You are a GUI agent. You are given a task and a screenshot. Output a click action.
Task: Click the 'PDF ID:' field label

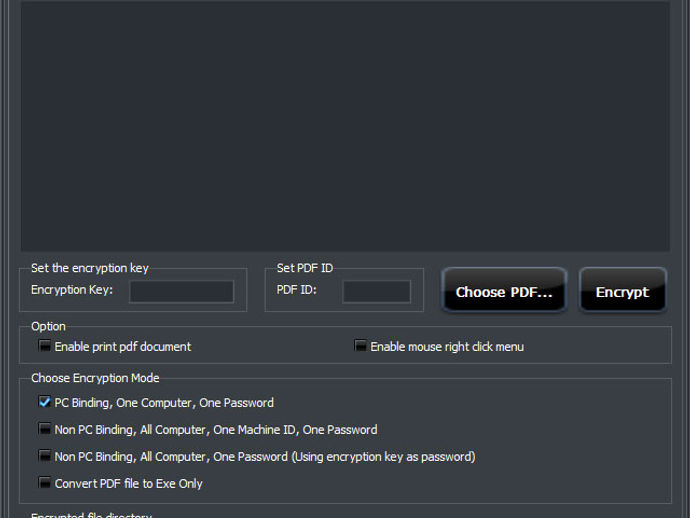[x=297, y=290]
